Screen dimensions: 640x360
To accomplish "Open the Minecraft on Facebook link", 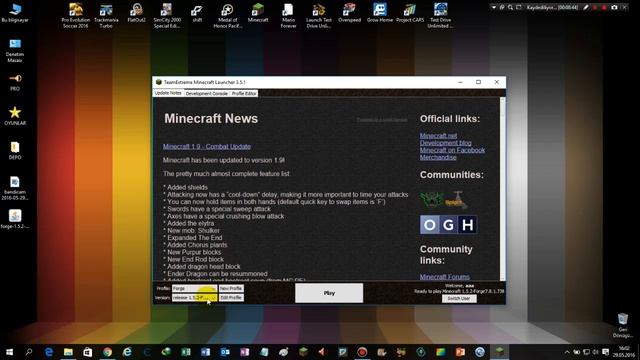I will tap(452, 150).
